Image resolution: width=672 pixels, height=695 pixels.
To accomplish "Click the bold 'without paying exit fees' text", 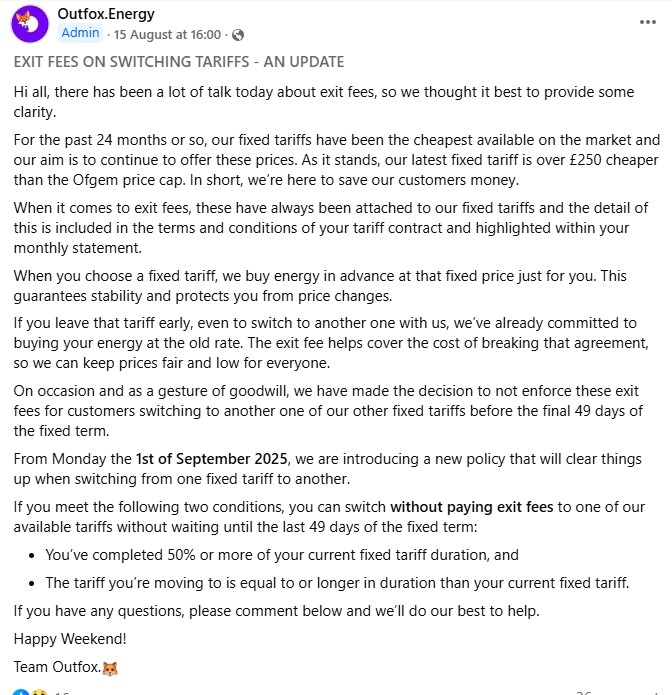I will click(472, 507).
